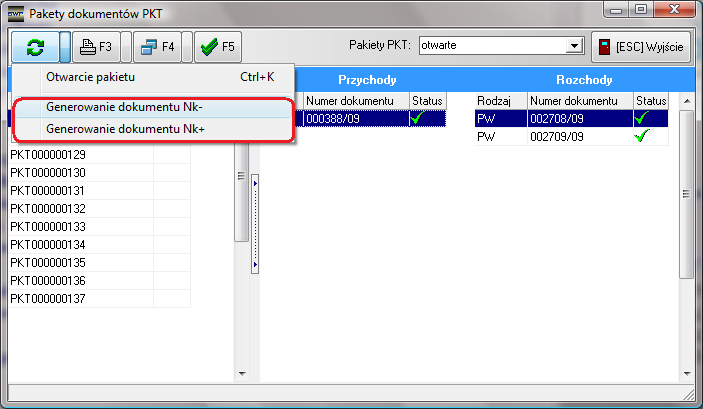Screen dimensions: 703x409
Task: Select package PKT000000133 in the list
Action: (x=62, y=227)
